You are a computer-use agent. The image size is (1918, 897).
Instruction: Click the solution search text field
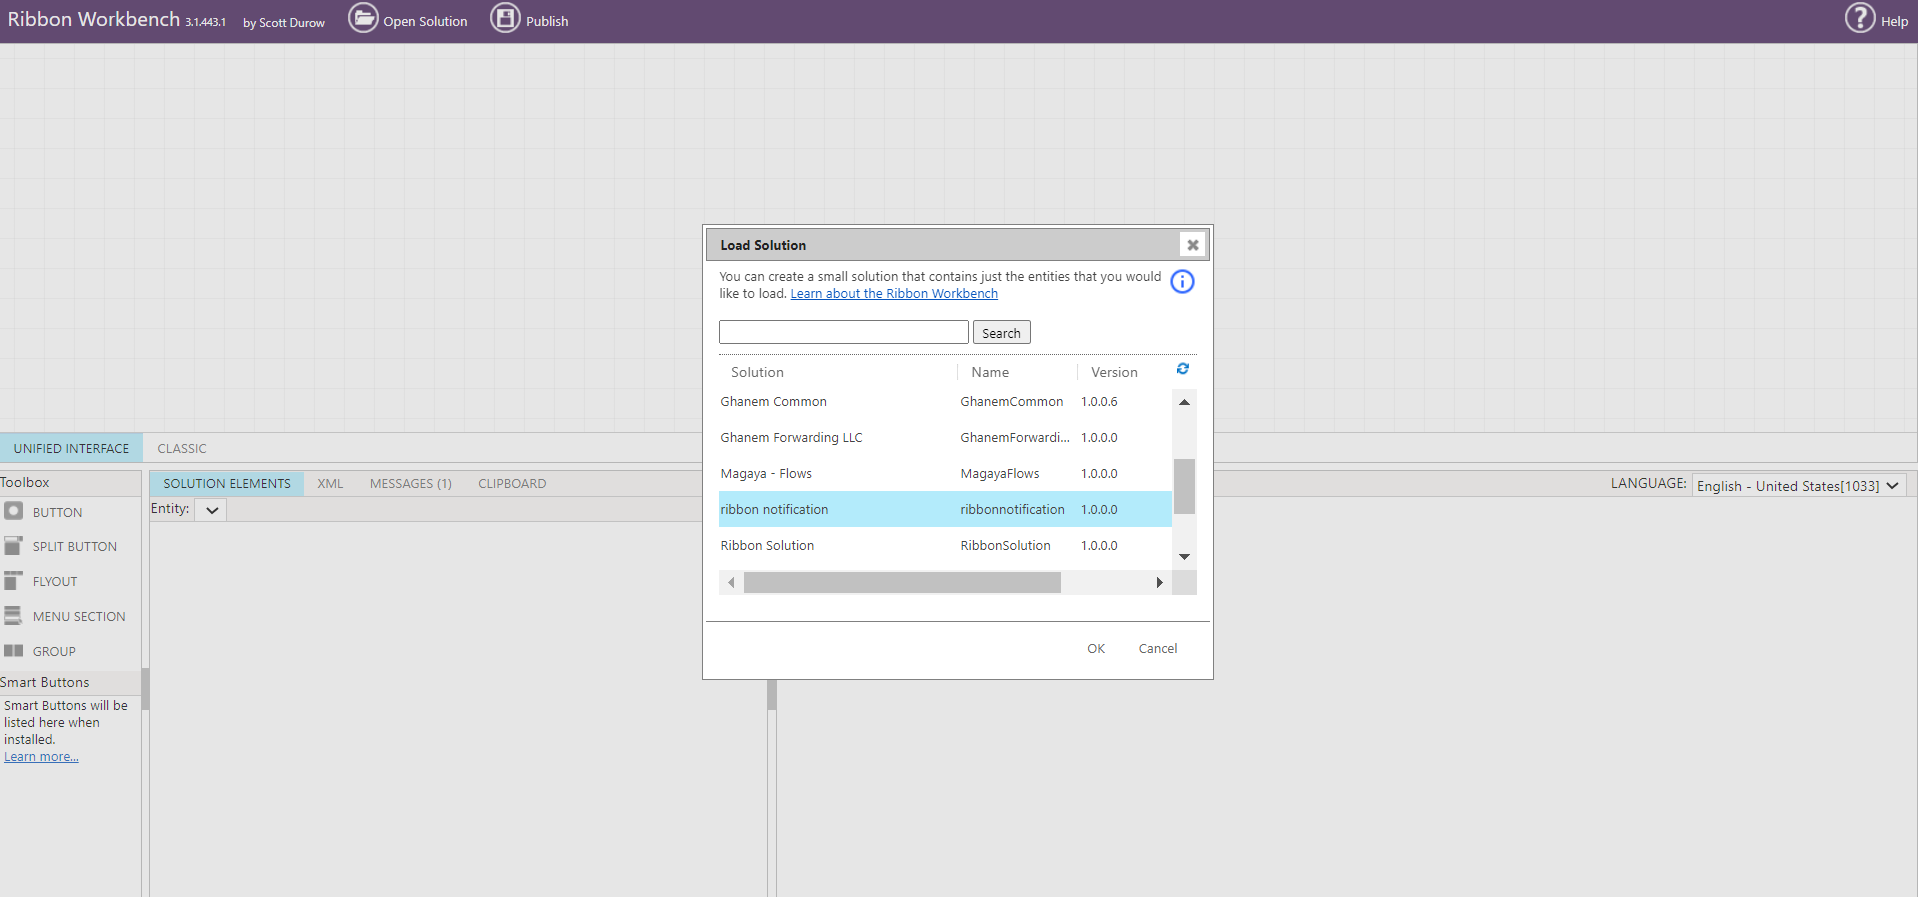[843, 332]
